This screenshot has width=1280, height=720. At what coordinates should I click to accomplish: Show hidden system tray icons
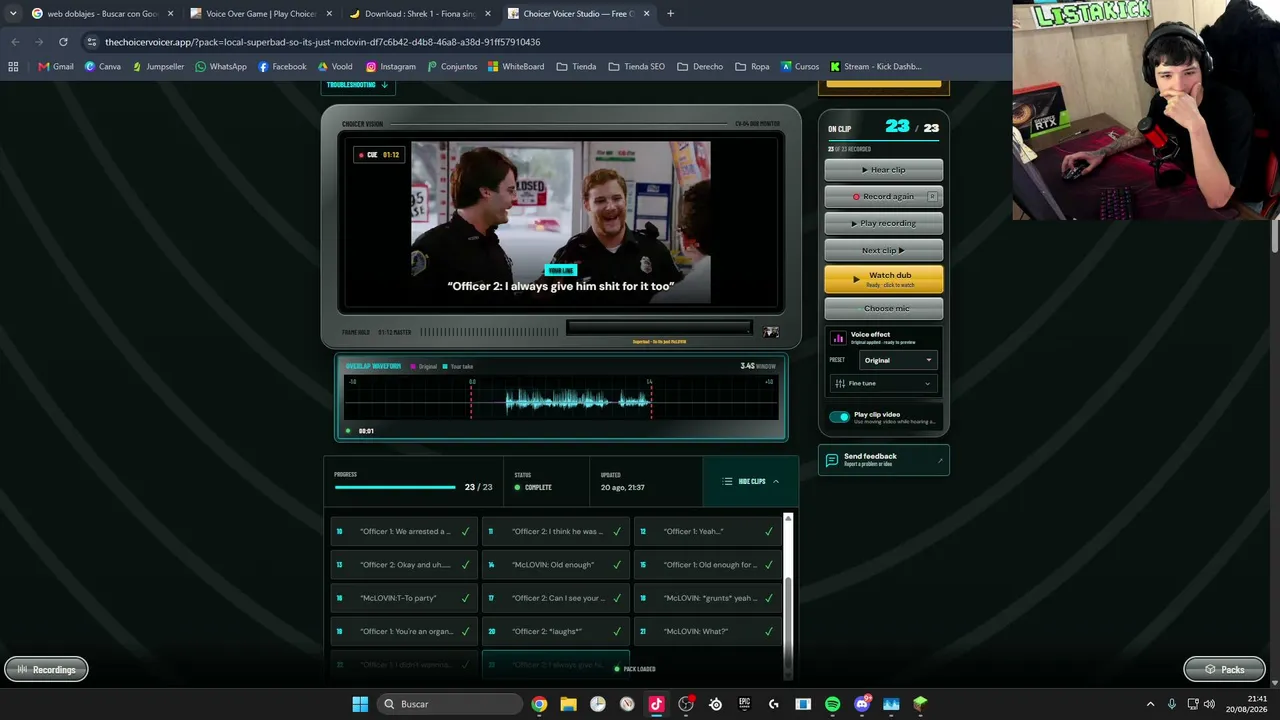[1150, 704]
